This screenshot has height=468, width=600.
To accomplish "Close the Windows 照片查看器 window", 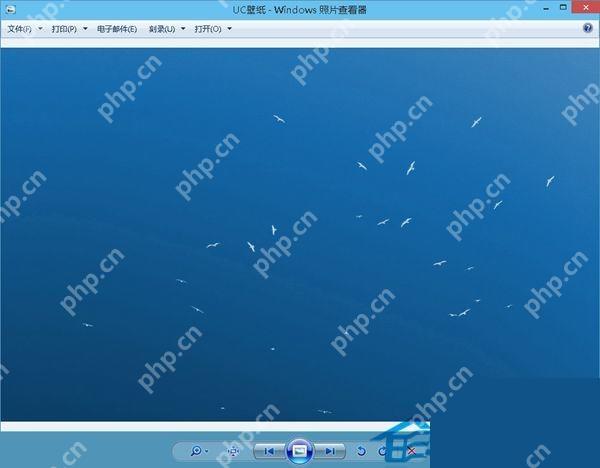I will point(585,8).
